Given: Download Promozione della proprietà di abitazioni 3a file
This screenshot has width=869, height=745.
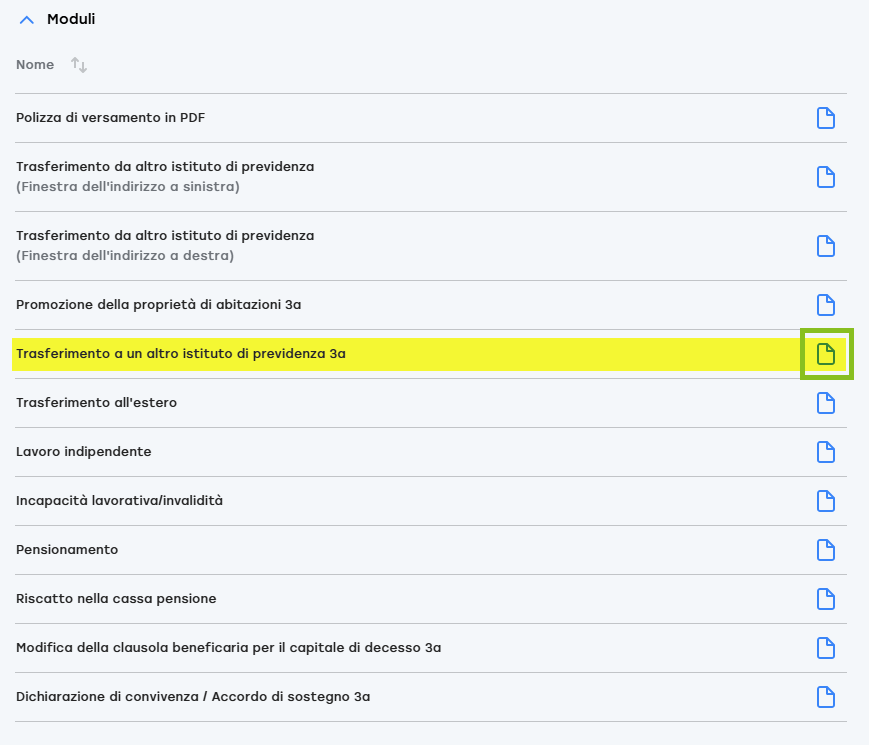Looking at the screenshot, I should pyautogui.click(x=826, y=305).
